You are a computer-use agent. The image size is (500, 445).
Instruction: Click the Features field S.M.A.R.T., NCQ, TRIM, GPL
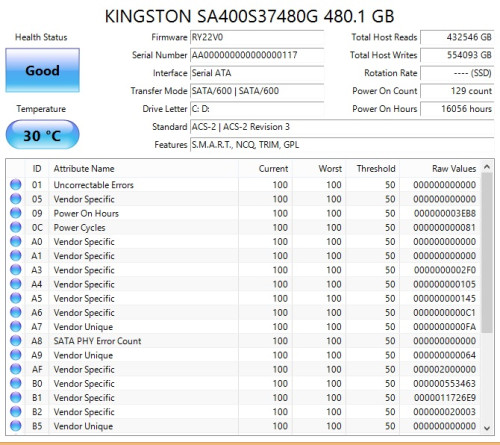342,145
